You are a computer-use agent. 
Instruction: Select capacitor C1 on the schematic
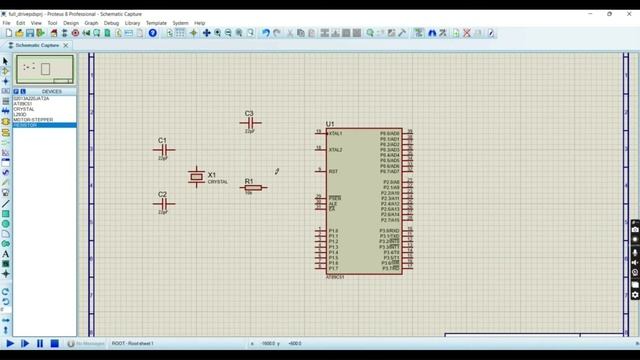(164, 150)
